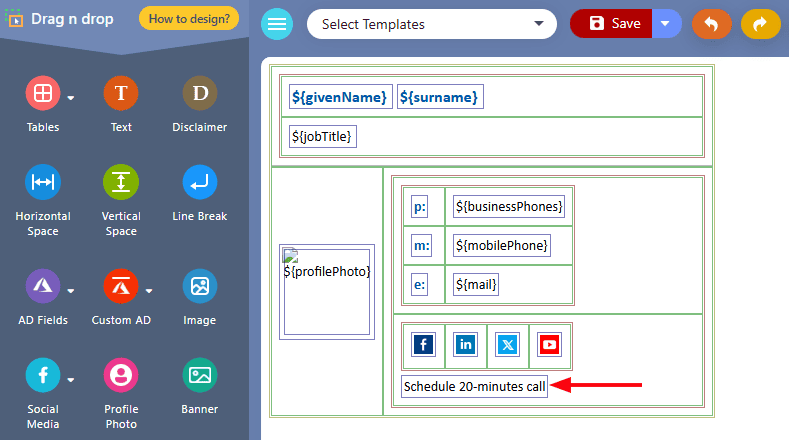Screen dimensions: 789x440
Task: Select the m: label cell
Action: pos(421,246)
